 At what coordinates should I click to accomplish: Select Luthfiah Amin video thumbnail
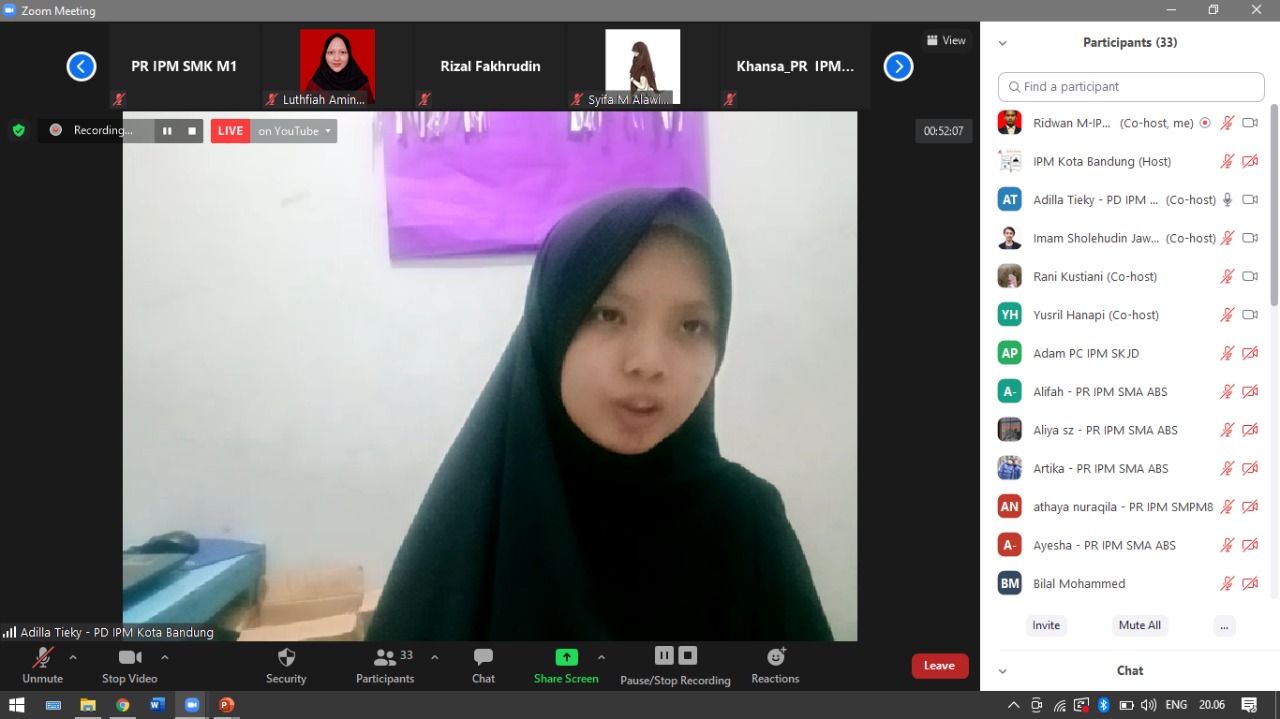pyautogui.click(x=338, y=67)
